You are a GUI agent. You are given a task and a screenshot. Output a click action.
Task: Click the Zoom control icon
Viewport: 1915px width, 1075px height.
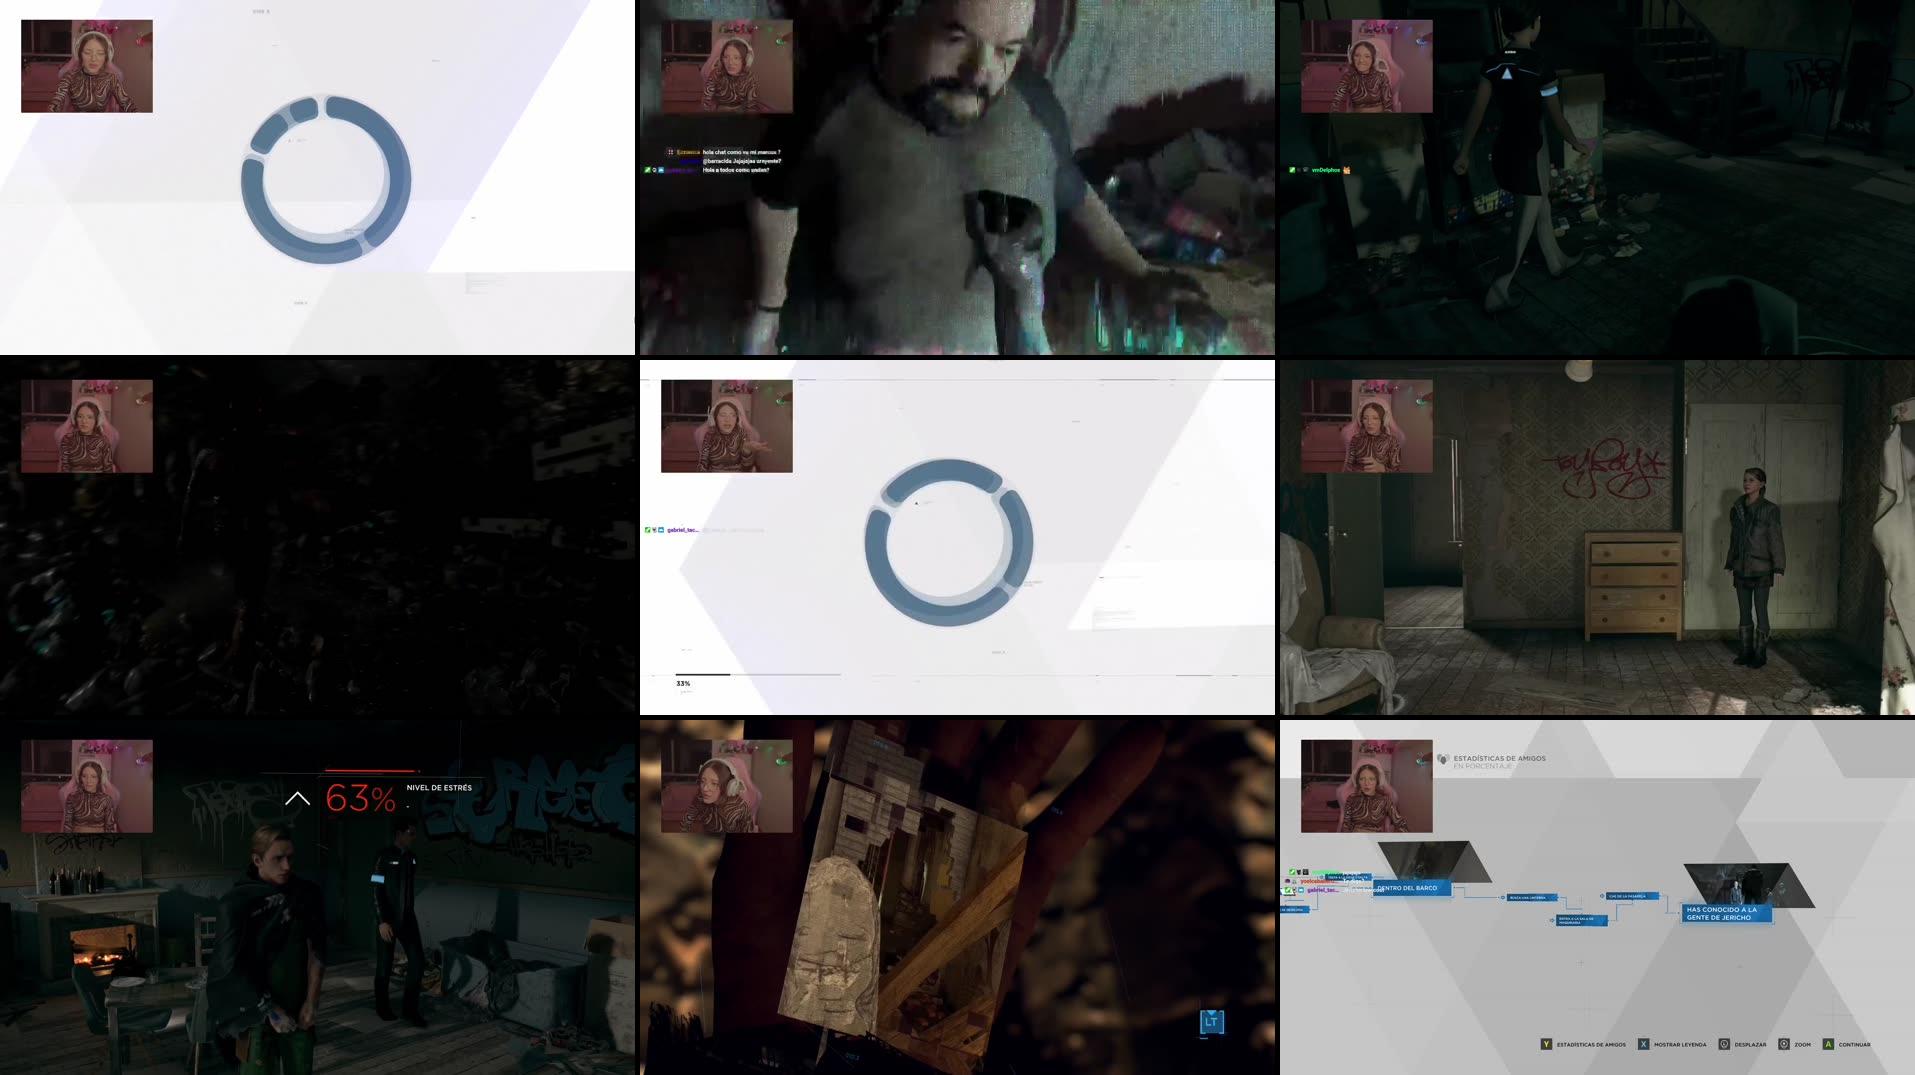(1785, 1042)
